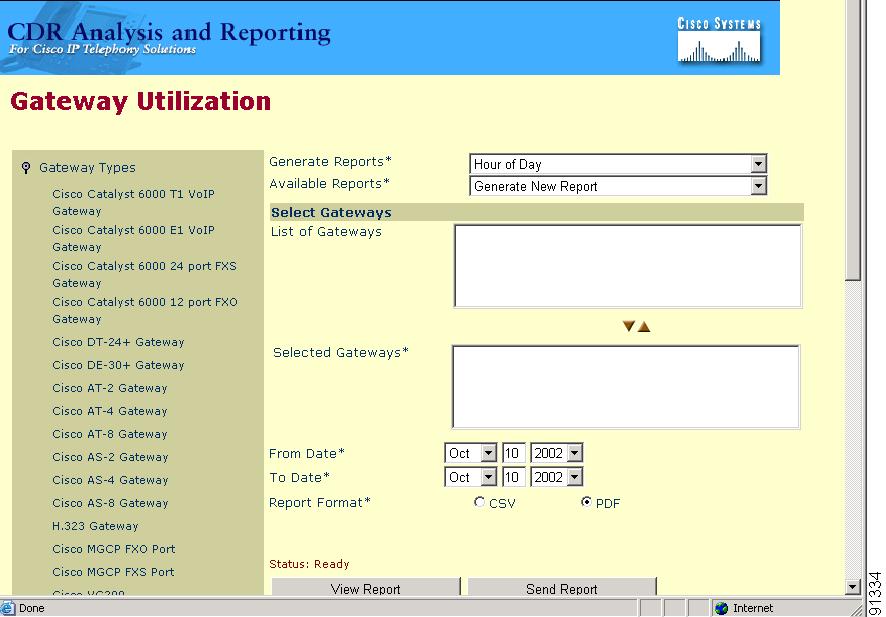Click the CDR Analysis and Reporting banner title

pos(169,33)
